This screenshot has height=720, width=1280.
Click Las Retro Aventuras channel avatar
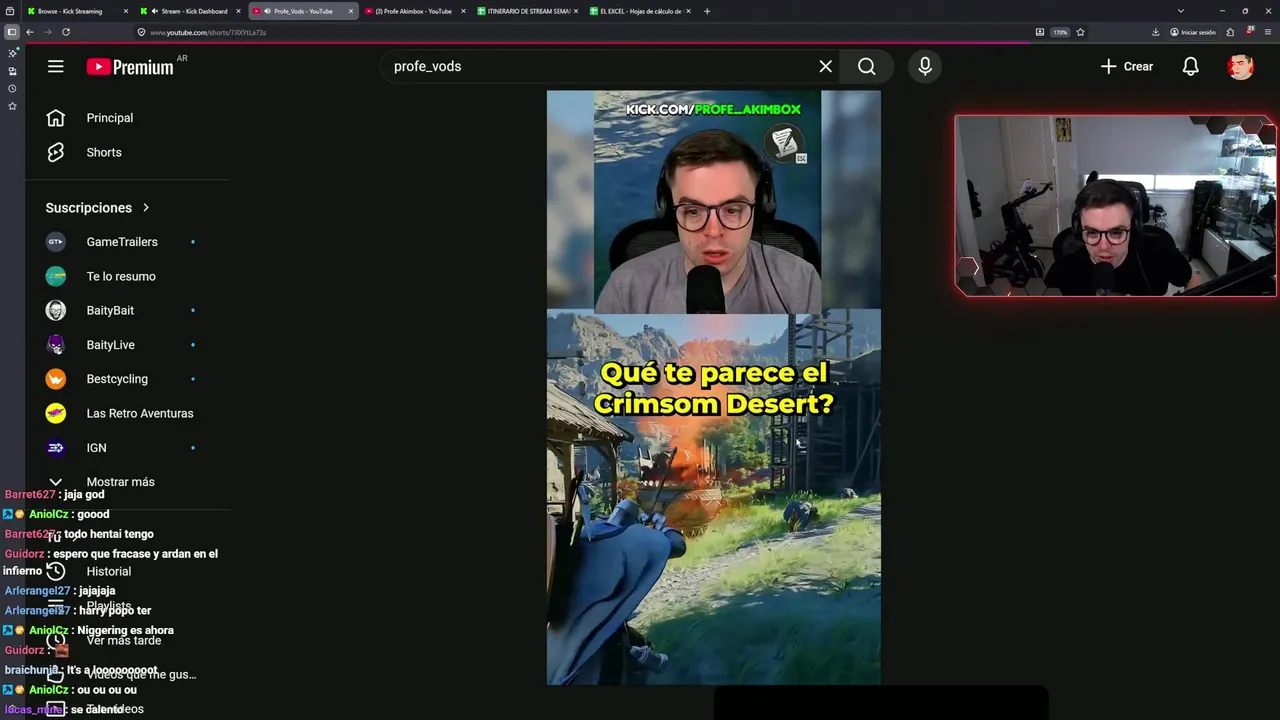click(x=56, y=413)
